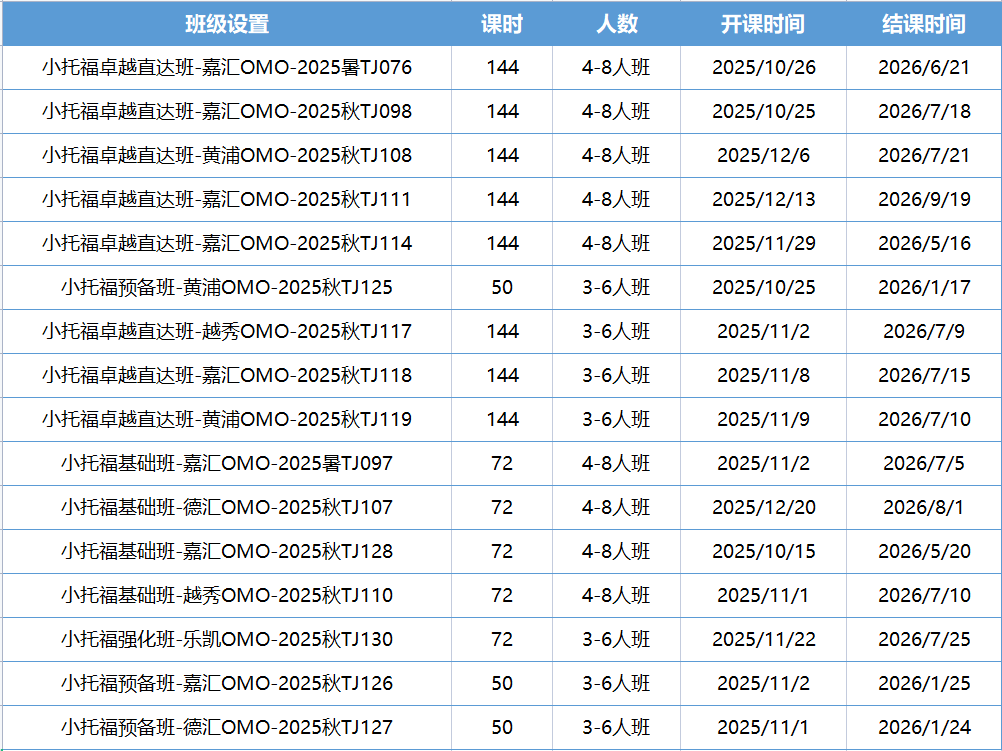Click the end date 2026/1/24
Image resolution: width=1002 pixels, height=751 pixels.
point(924,728)
